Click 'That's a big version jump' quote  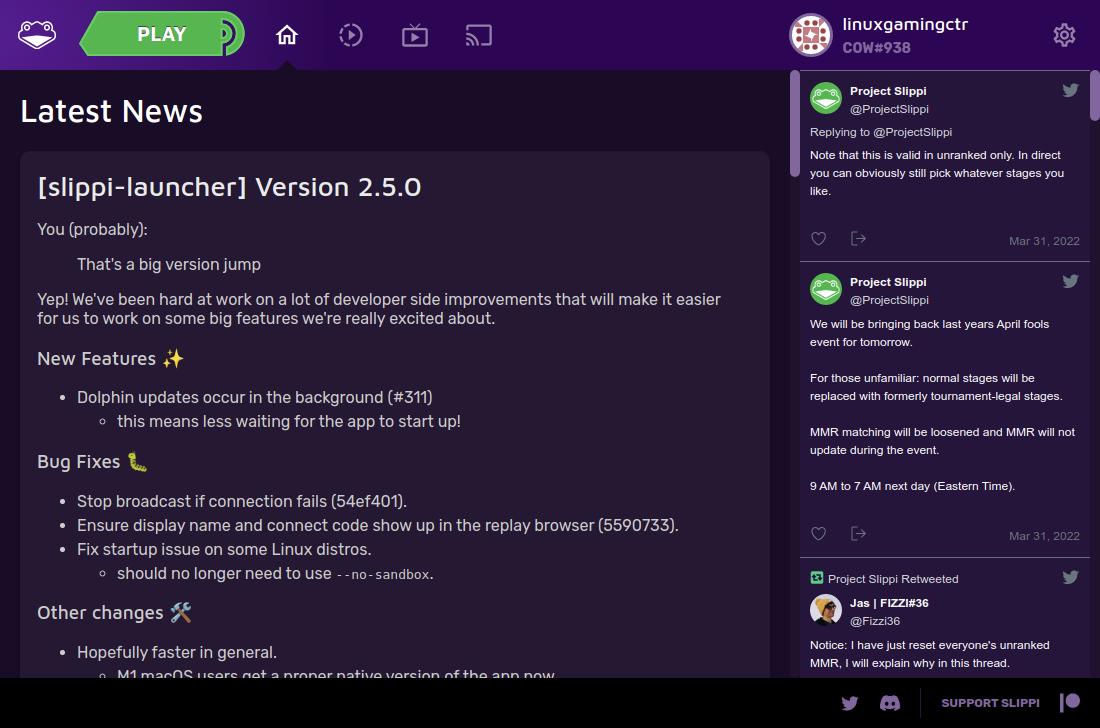pyautogui.click(x=168, y=264)
